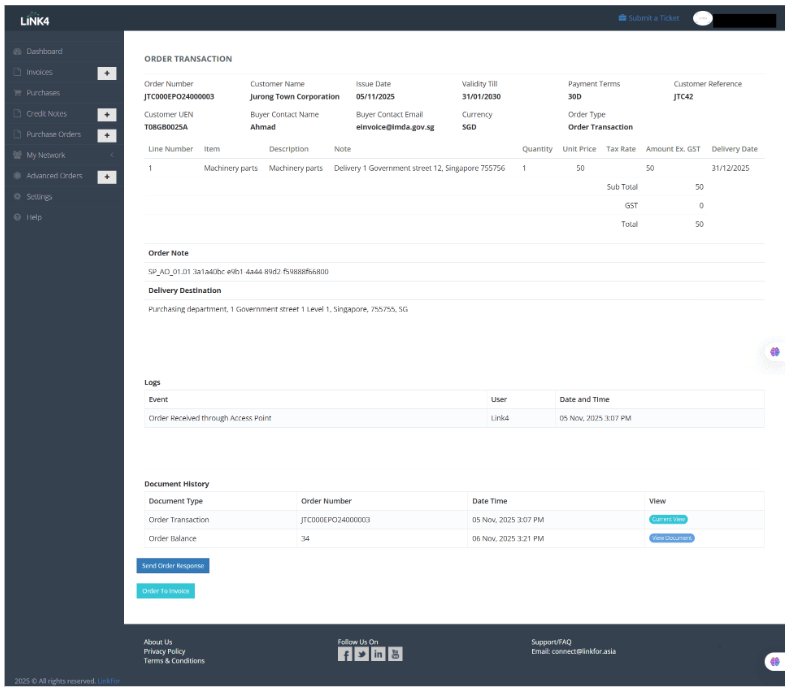This screenshot has height=692, width=792.
Task: Click plus button next to Invoices
Action: 107,73
